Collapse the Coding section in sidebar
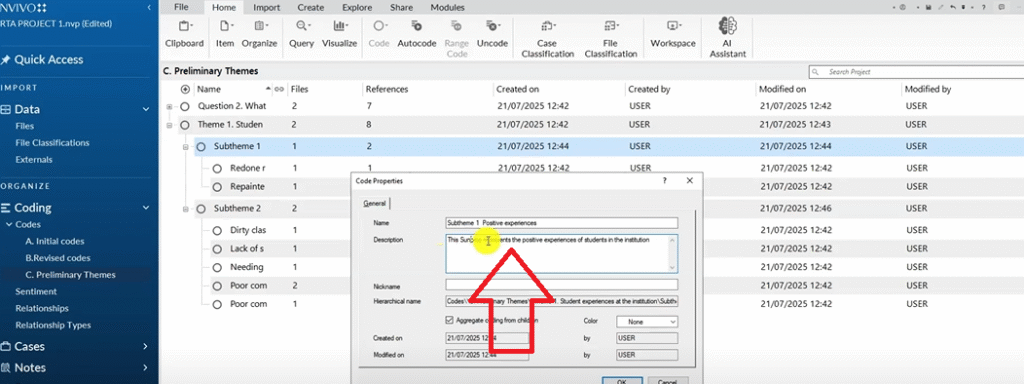 pos(146,208)
